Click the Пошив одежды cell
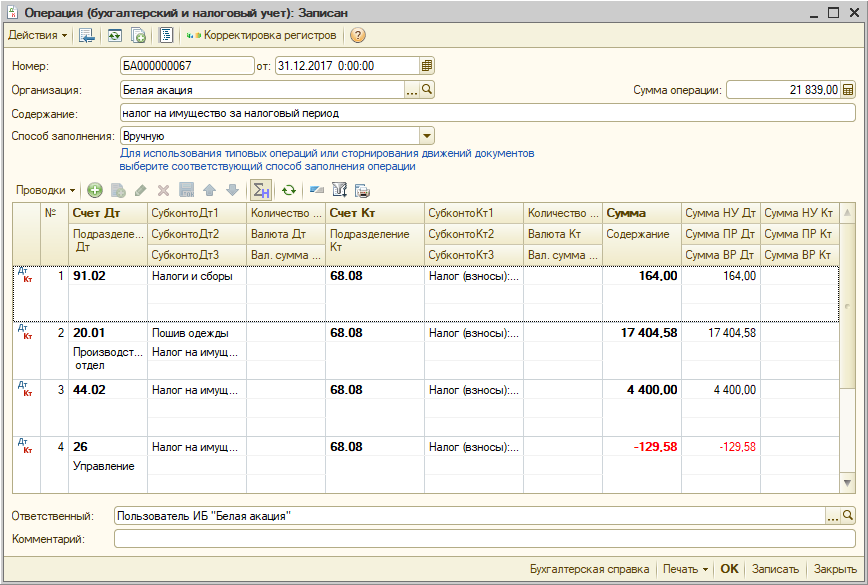The image size is (868, 585). (197, 333)
